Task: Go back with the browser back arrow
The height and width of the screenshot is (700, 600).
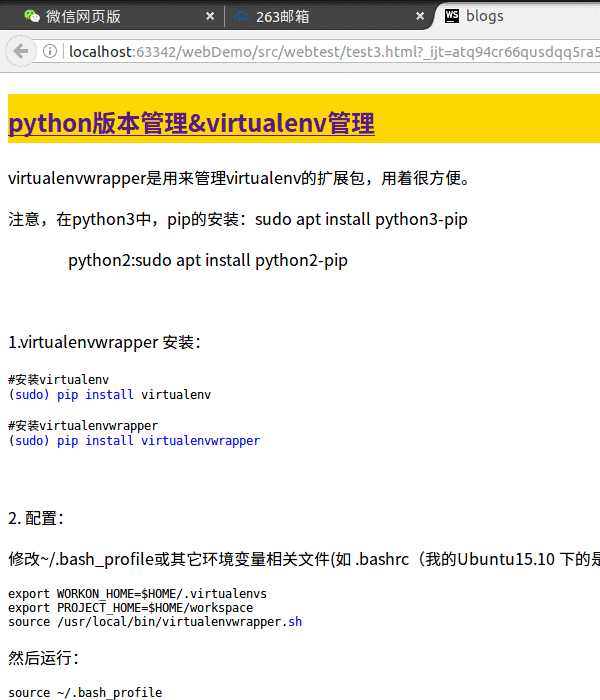Action: tap(21, 51)
